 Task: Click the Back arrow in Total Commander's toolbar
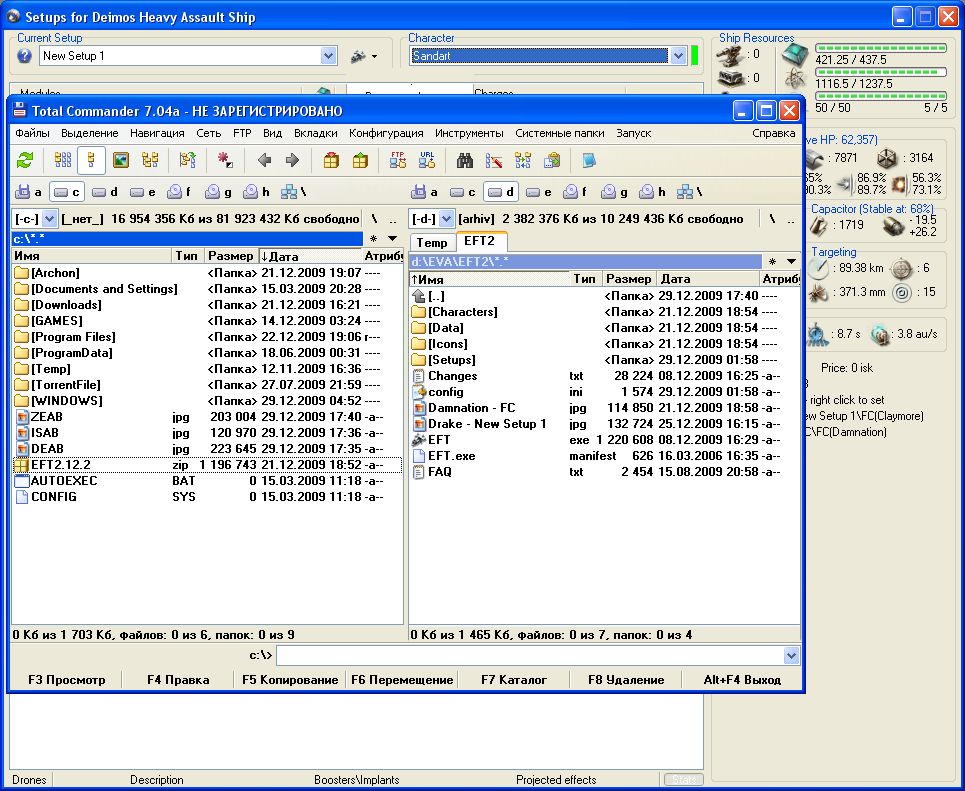click(x=264, y=160)
